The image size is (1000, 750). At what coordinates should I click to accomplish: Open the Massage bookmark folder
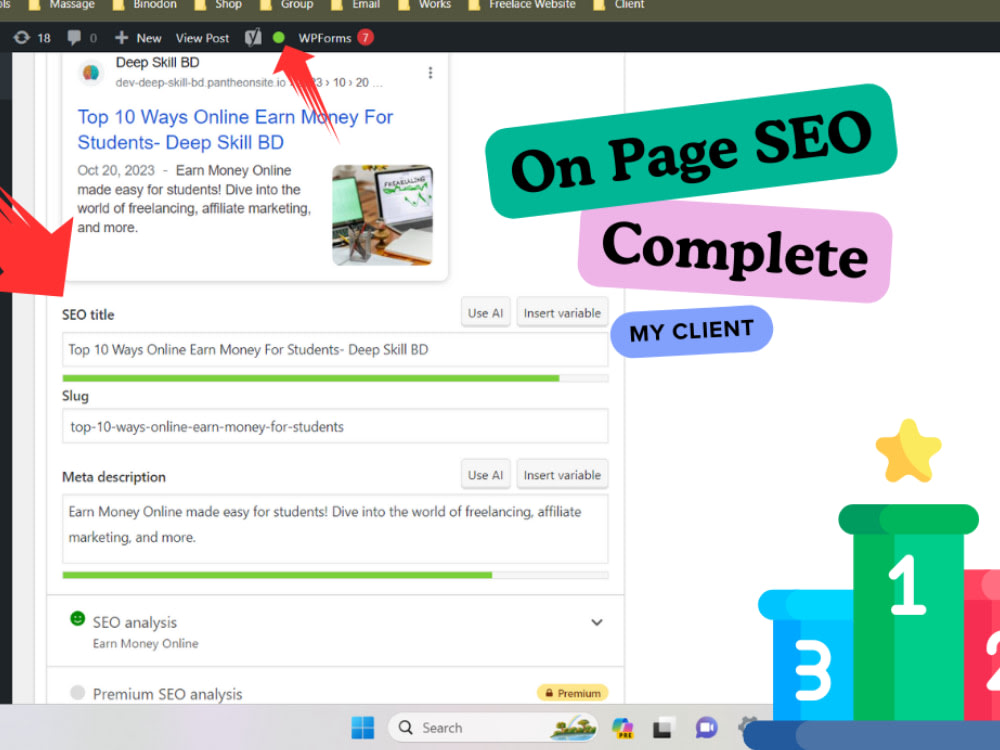(x=61, y=5)
